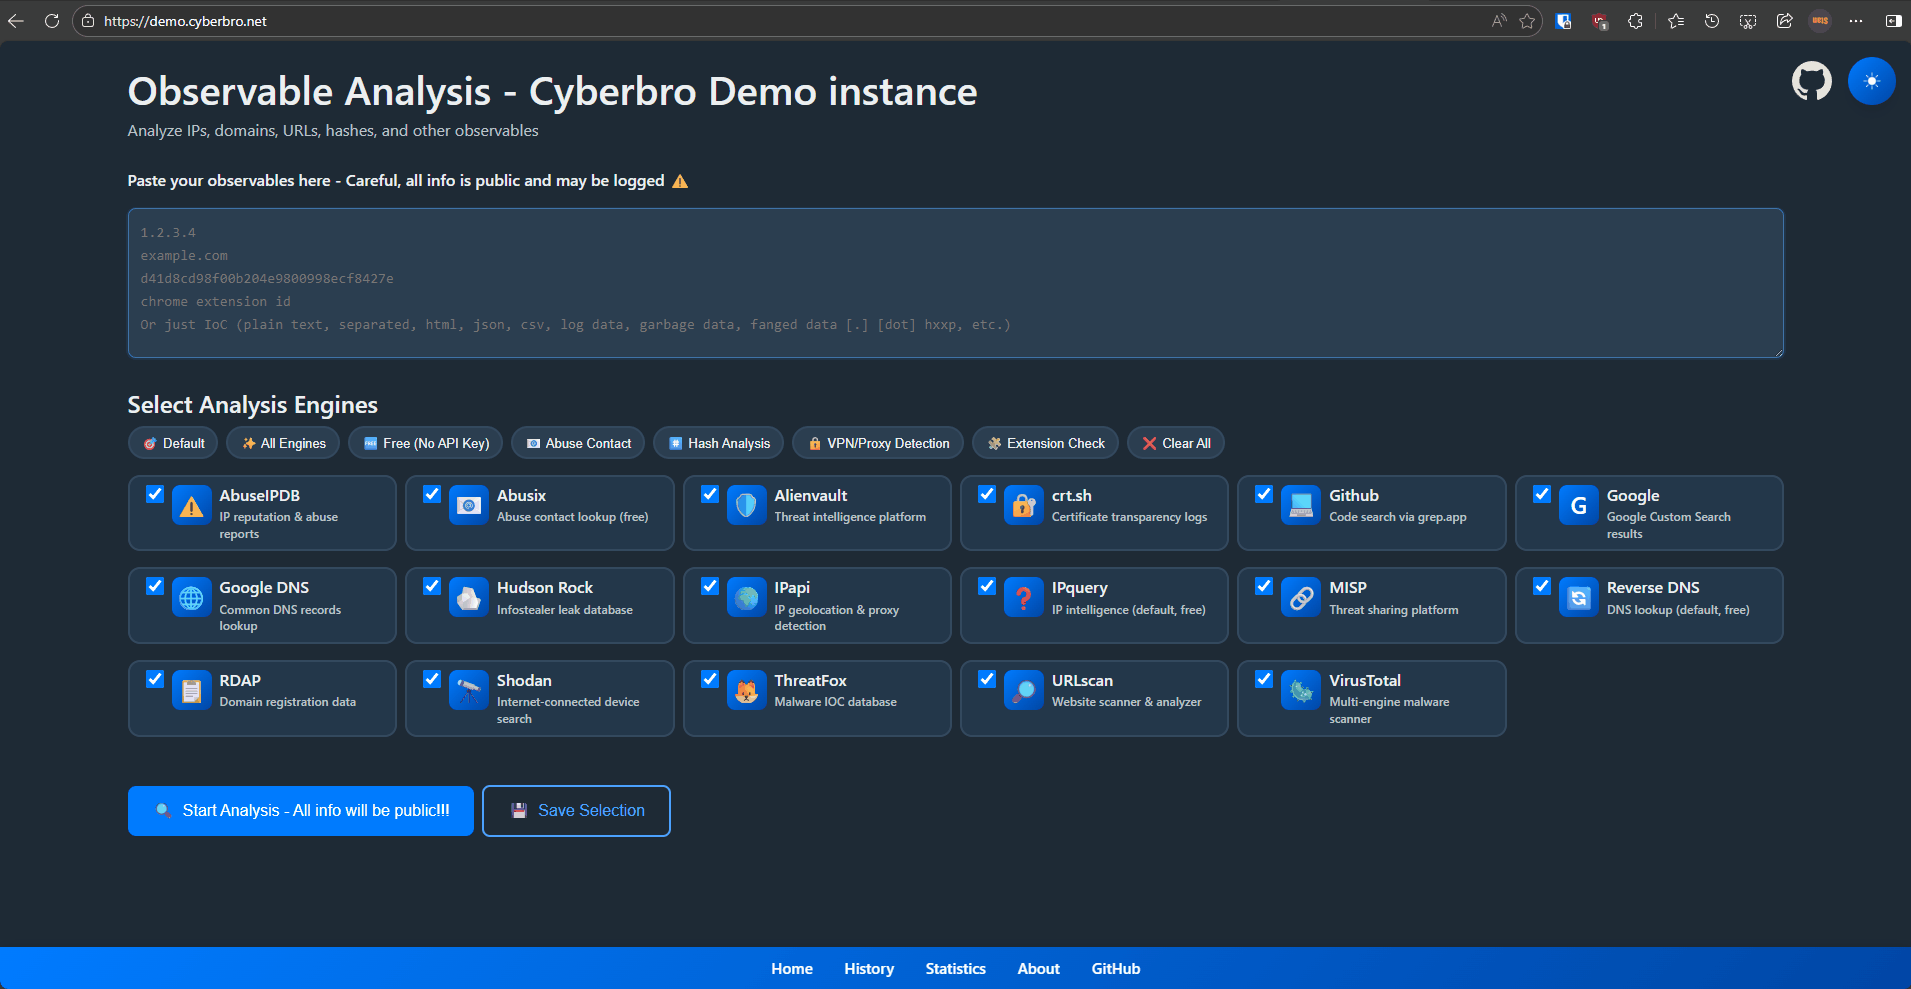Toggle the light/dark theme sun button
The image size is (1911, 989).
point(1872,81)
